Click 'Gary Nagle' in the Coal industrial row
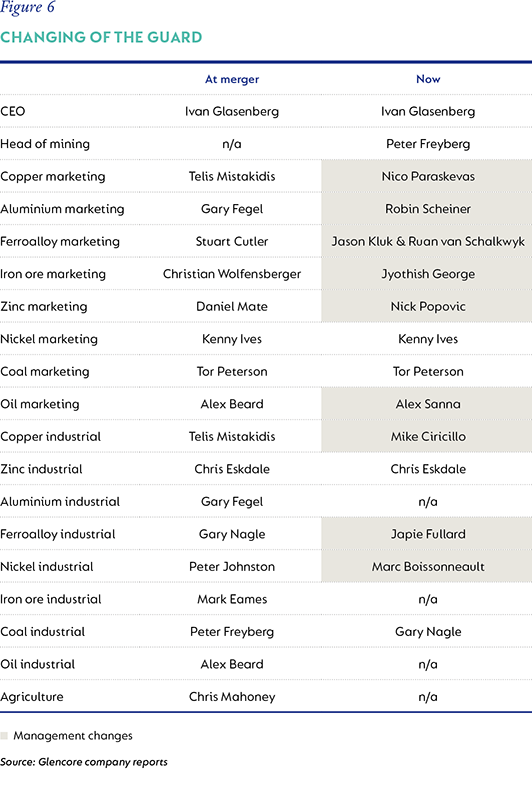This screenshot has width=532, height=786. tap(428, 632)
